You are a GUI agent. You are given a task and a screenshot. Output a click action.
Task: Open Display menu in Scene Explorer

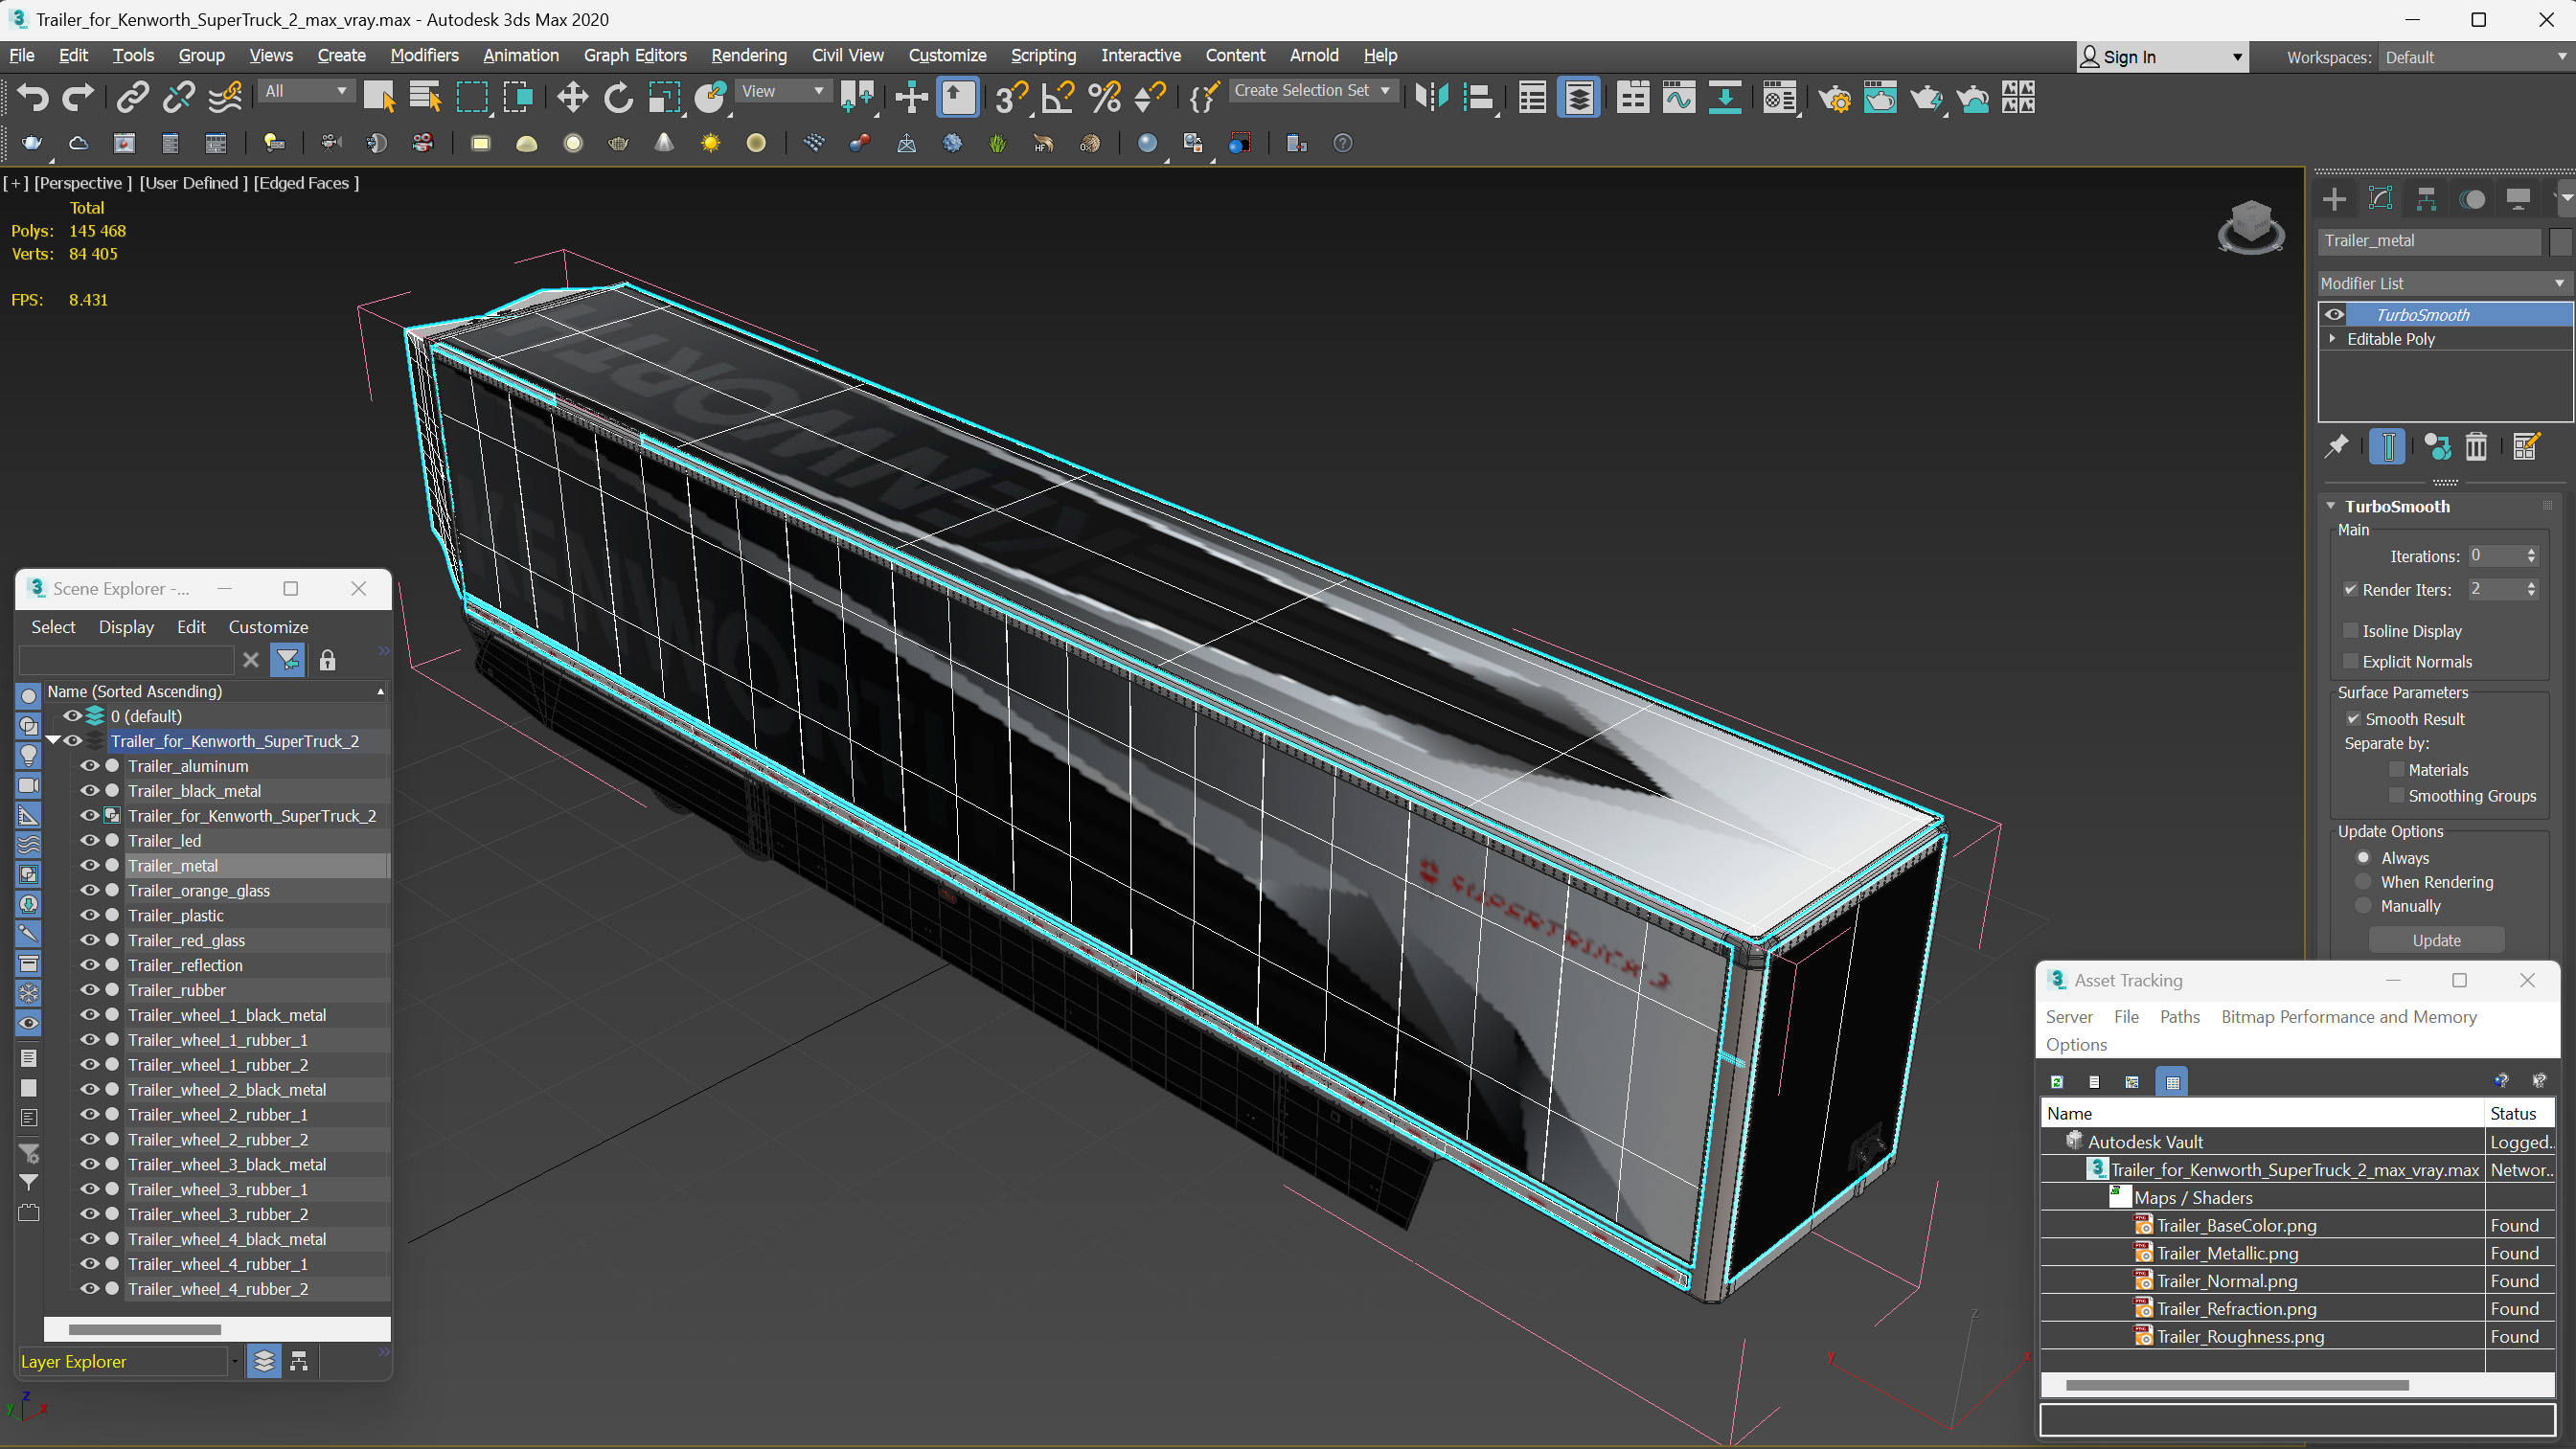pos(126,627)
